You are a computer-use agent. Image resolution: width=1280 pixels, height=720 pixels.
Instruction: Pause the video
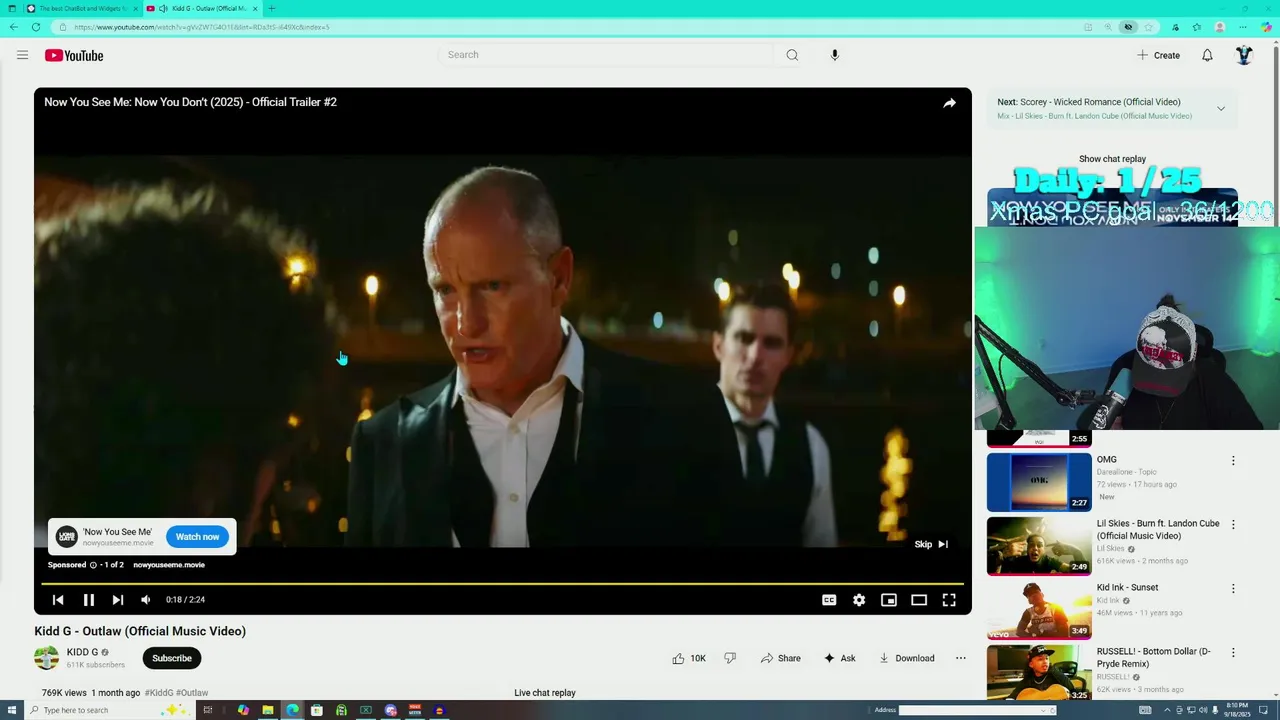click(x=88, y=600)
